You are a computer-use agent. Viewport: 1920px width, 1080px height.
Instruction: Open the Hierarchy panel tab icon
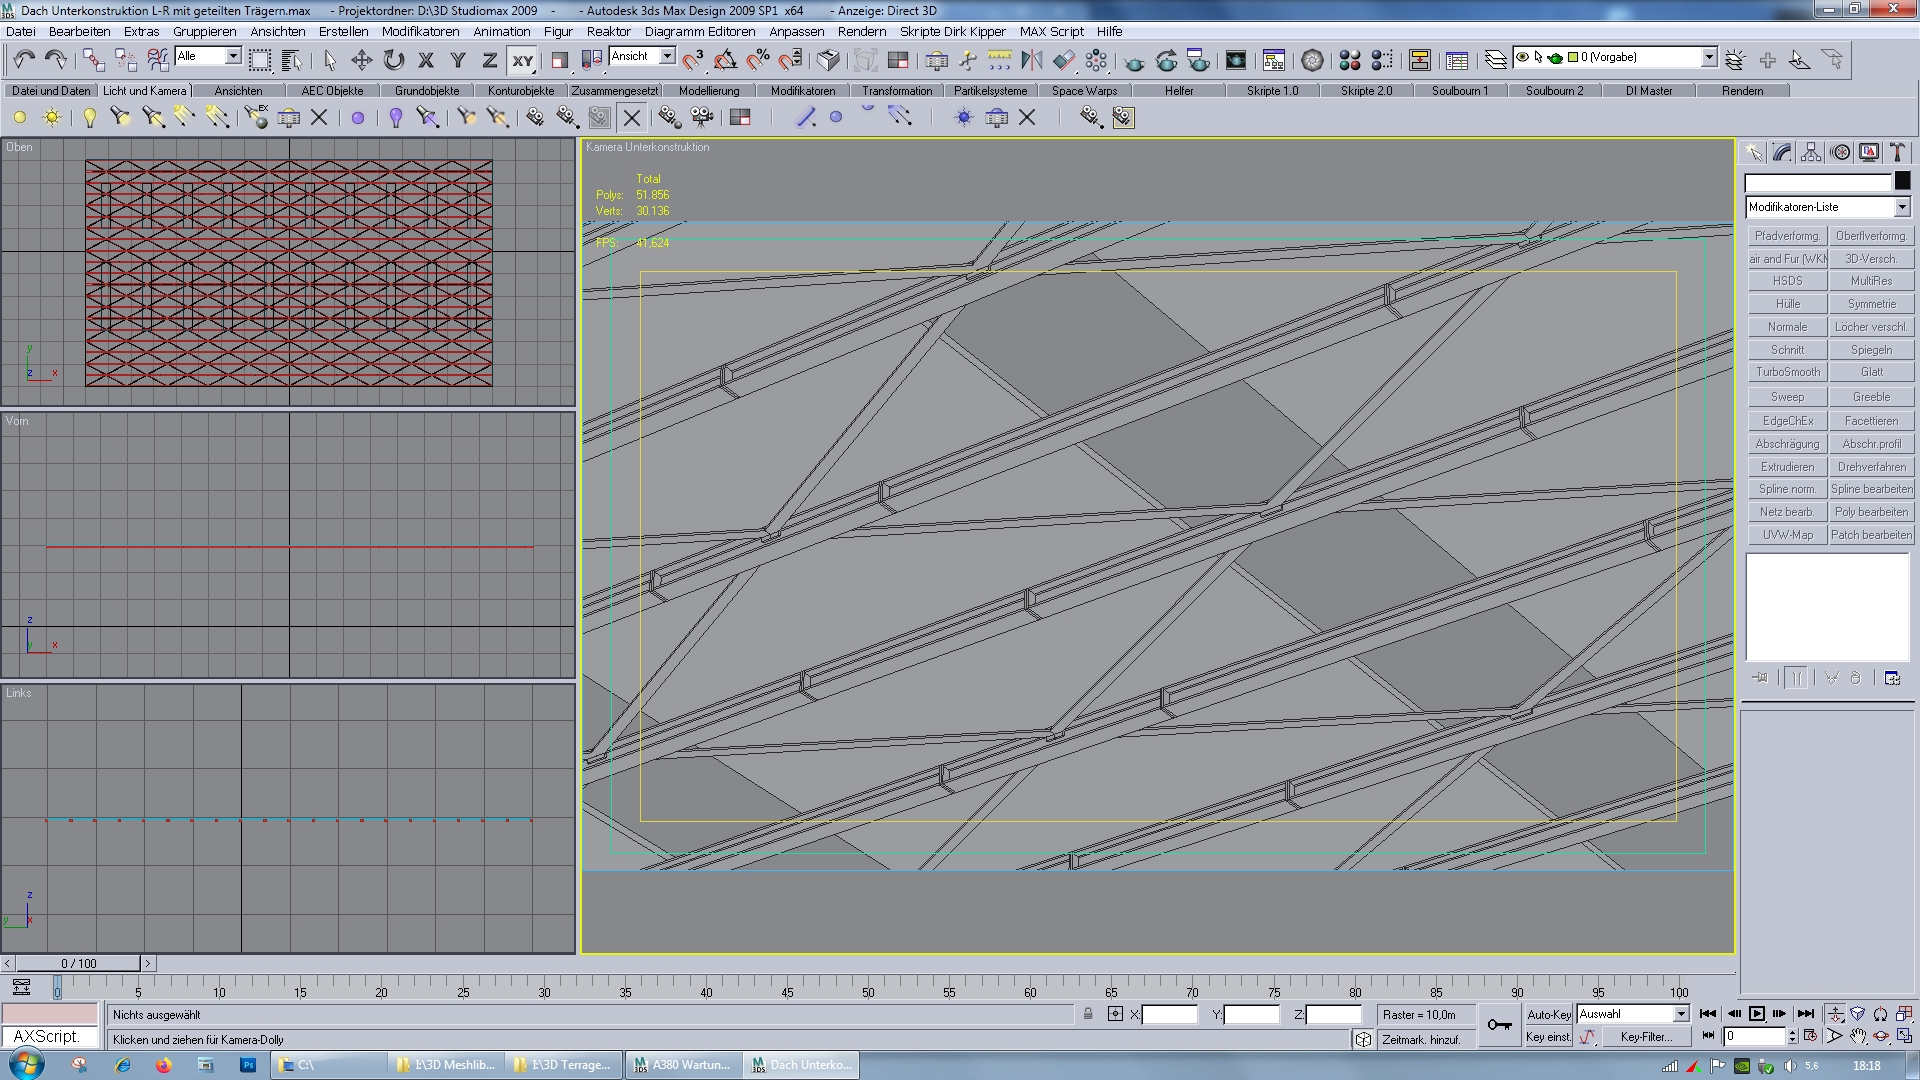tap(1811, 152)
